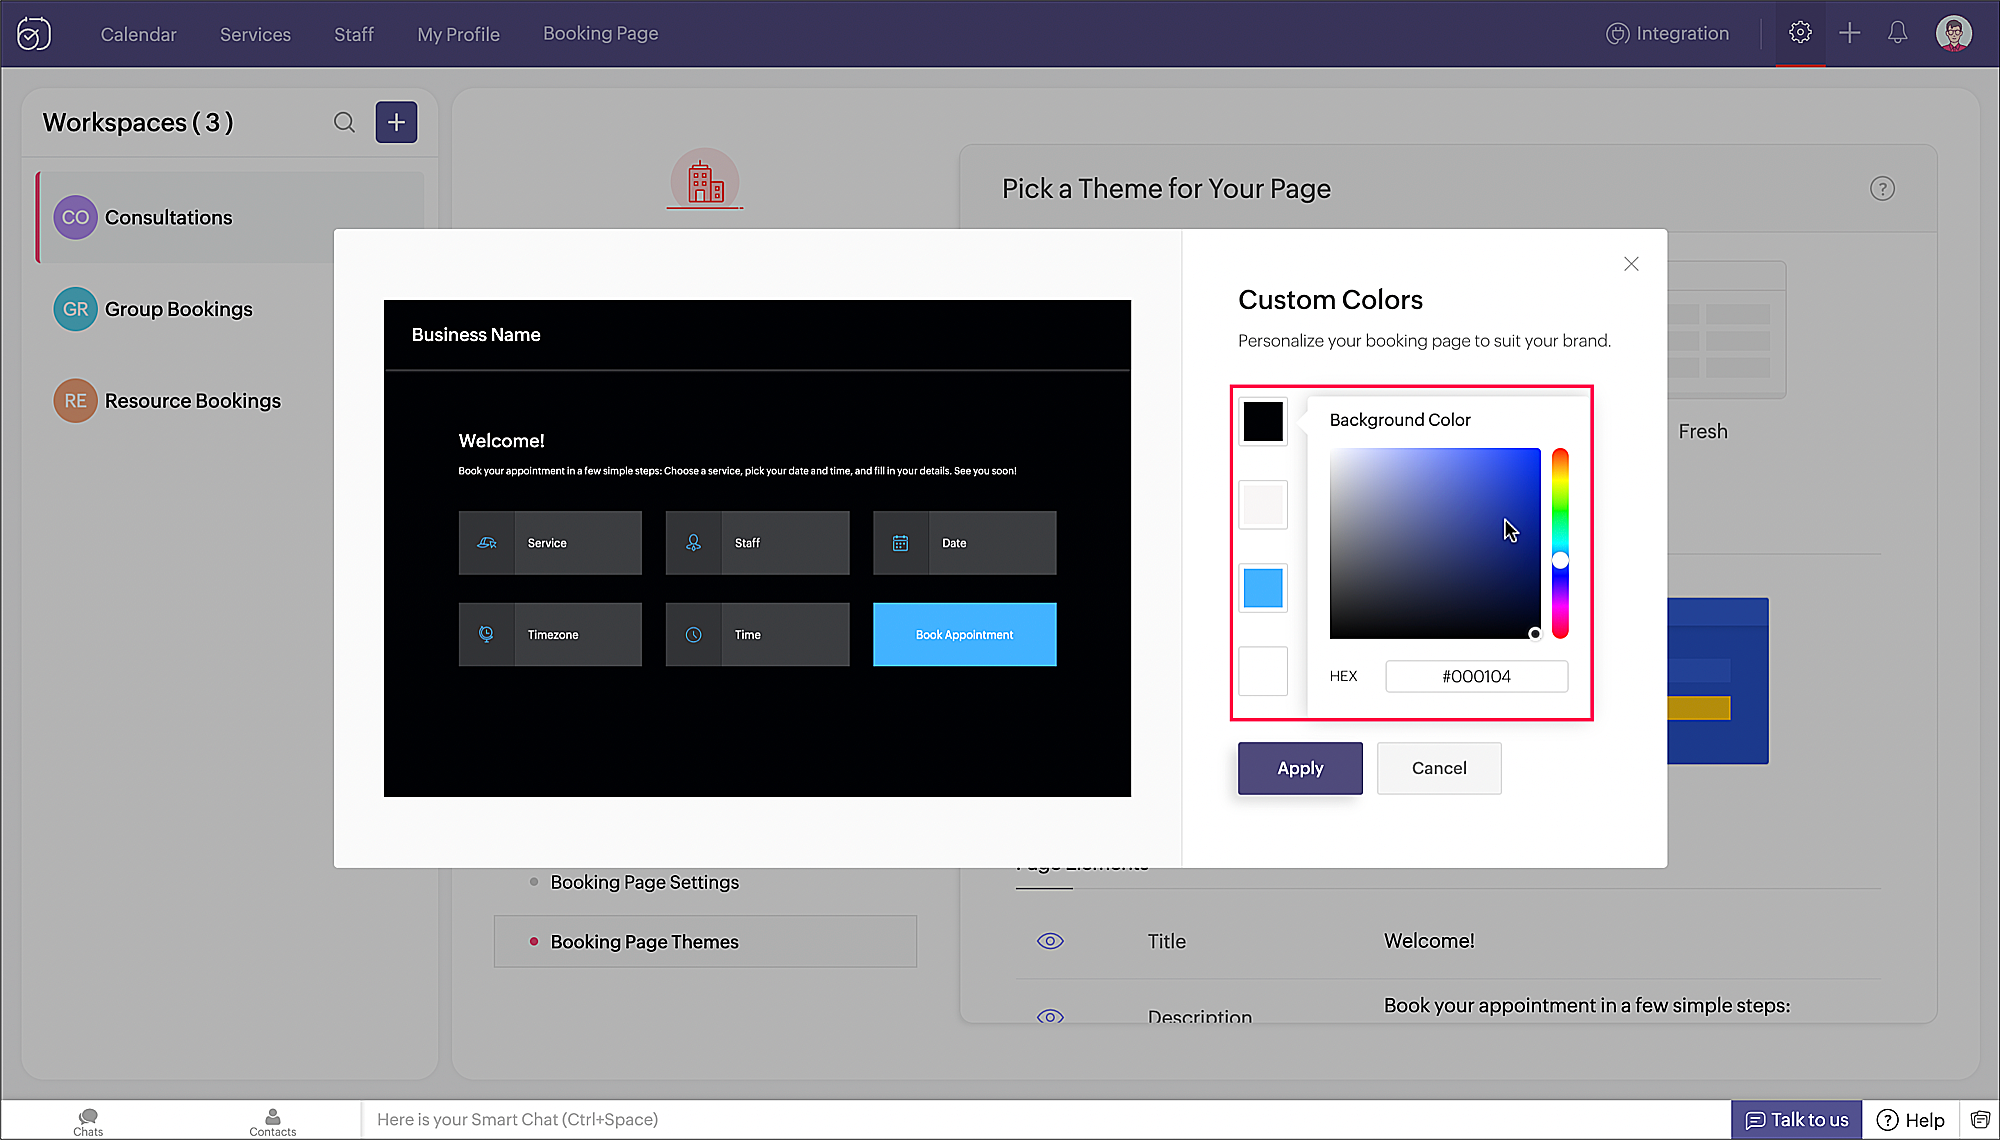The width and height of the screenshot is (2000, 1140).
Task: Open the theme help question icon
Action: [x=1882, y=189]
